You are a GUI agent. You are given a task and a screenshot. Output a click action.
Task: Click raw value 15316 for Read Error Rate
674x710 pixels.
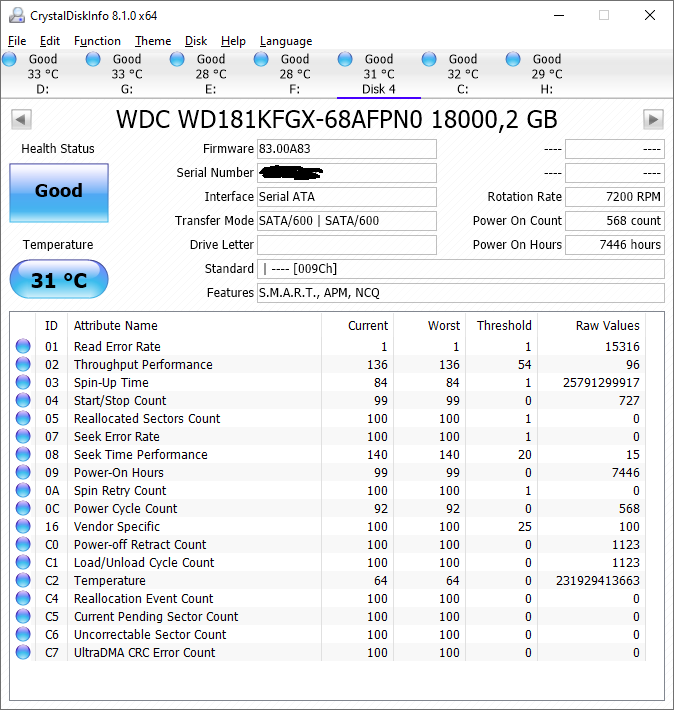click(x=622, y=346)
